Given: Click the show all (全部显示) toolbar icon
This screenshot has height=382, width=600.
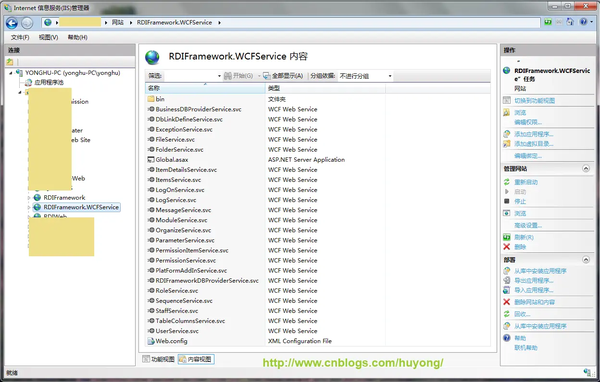Looking at the screenshot, I should click(x=267, y=76).
